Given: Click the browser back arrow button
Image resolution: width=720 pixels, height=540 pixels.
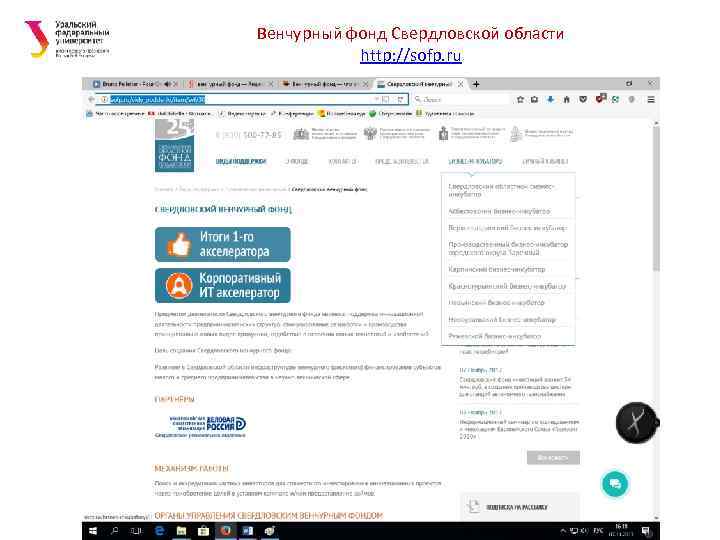Looking at the screenshot, I should 91,99.
